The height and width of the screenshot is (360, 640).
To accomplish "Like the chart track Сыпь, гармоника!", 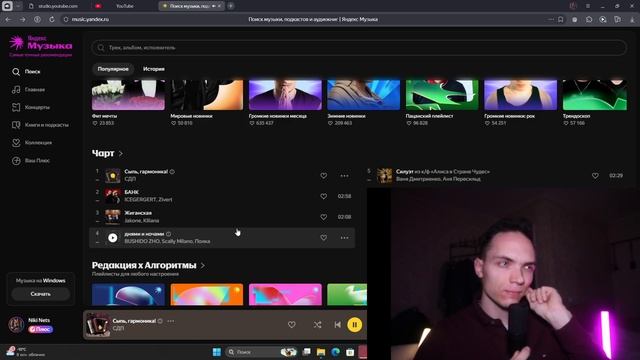I will [324, 176].
